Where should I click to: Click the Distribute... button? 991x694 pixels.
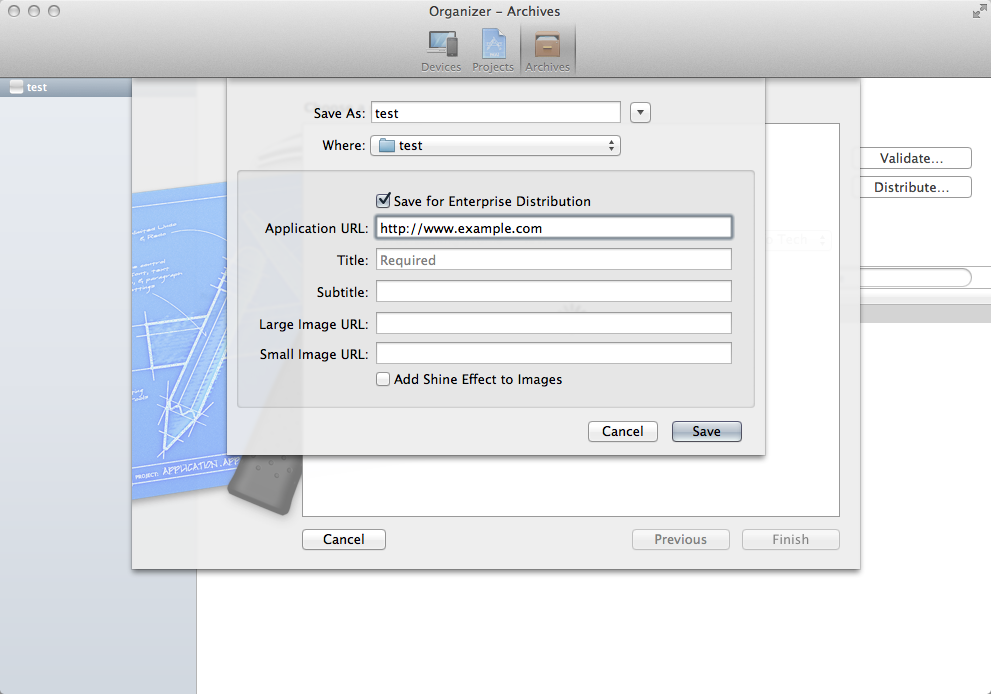click(x=911, y=187)
